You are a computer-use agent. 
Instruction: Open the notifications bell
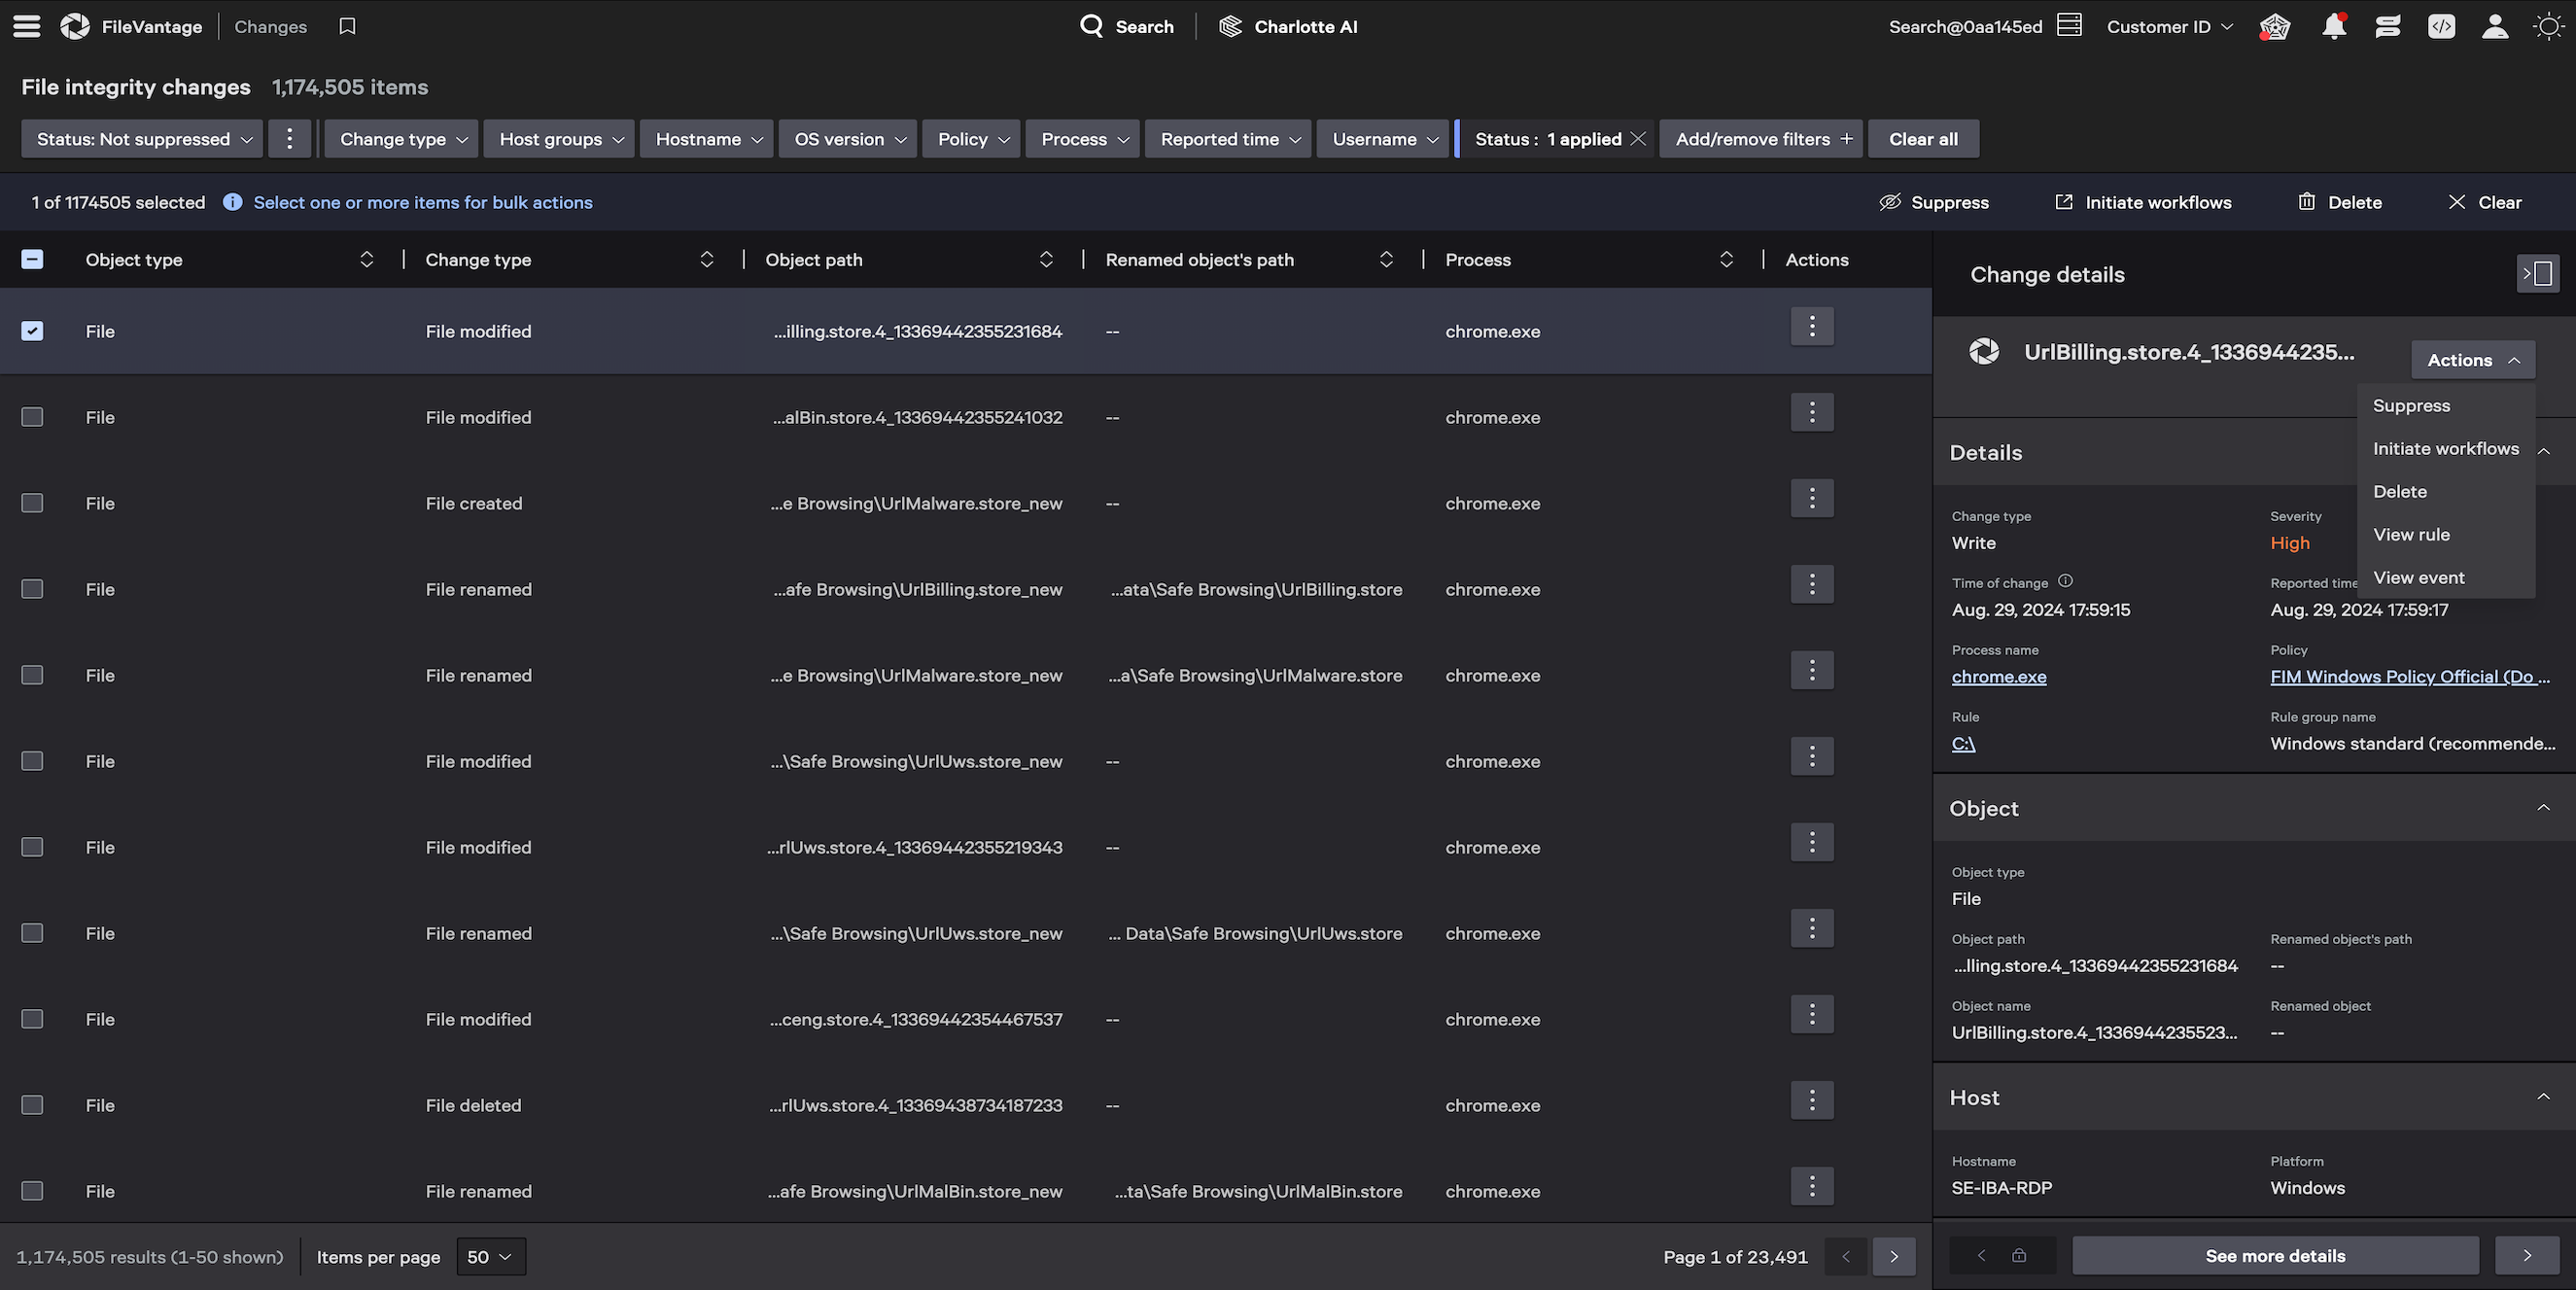2334,26
